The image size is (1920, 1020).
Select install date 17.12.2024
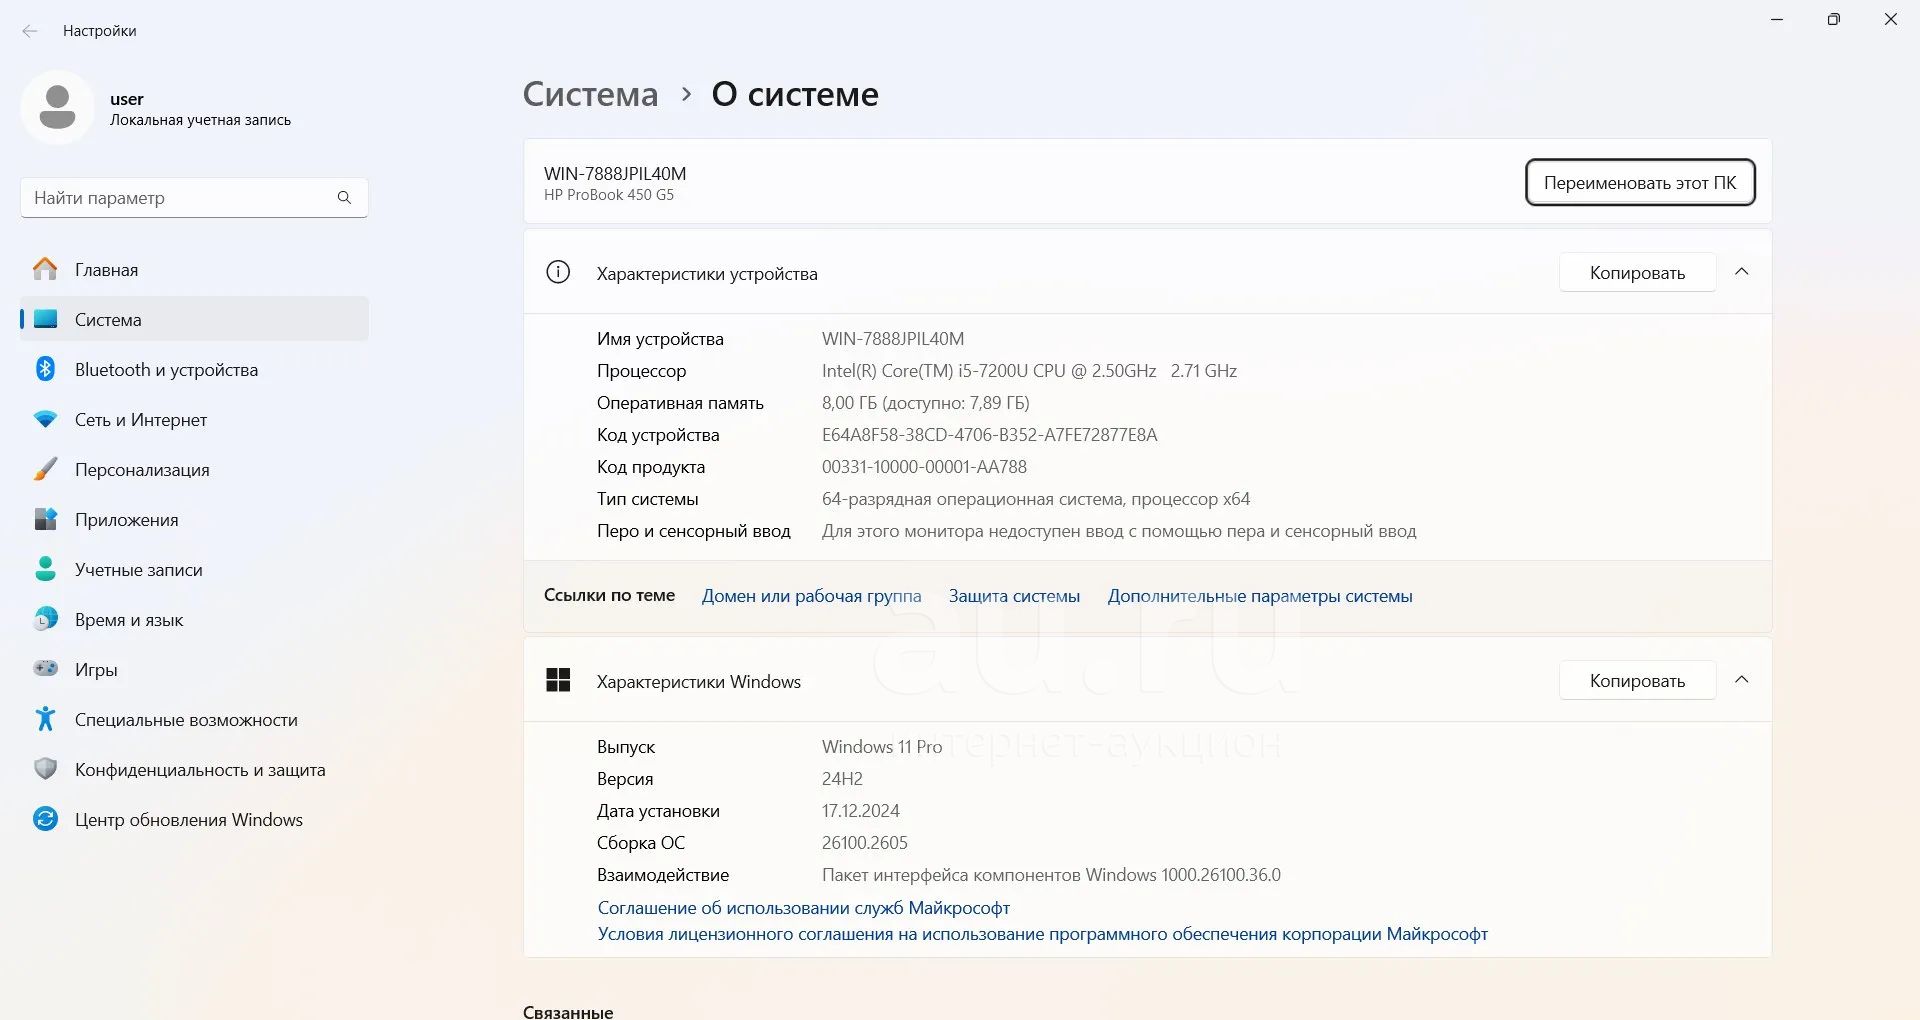pyautogui.click(x=861, y=811)
